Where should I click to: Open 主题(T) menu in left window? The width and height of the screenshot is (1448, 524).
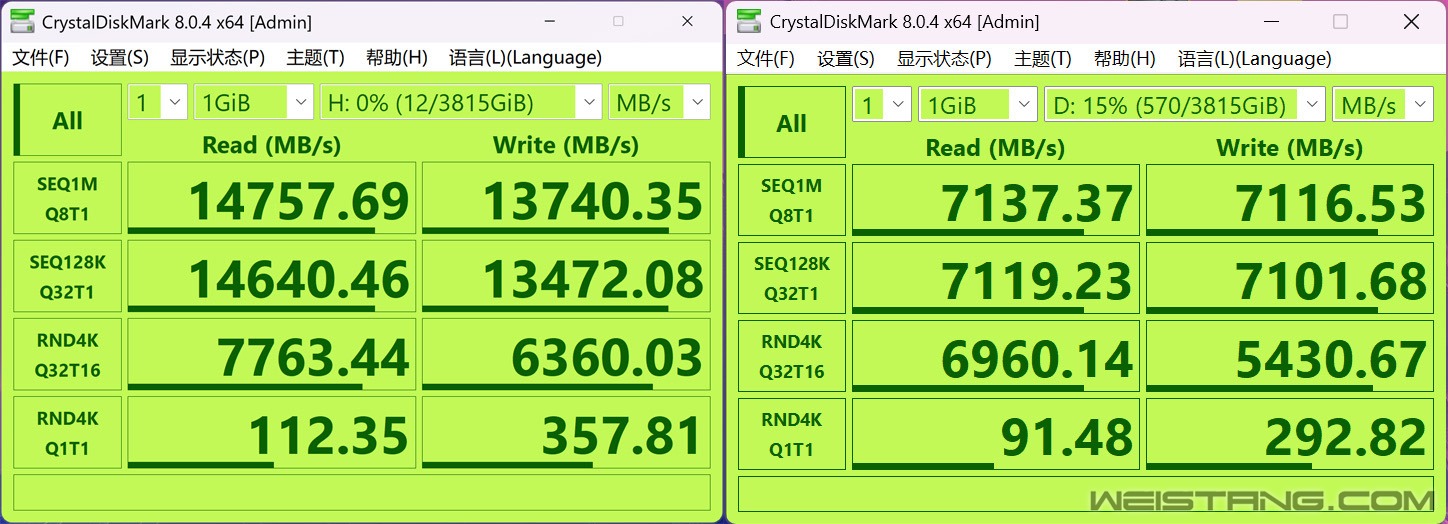tap(316, 58)
